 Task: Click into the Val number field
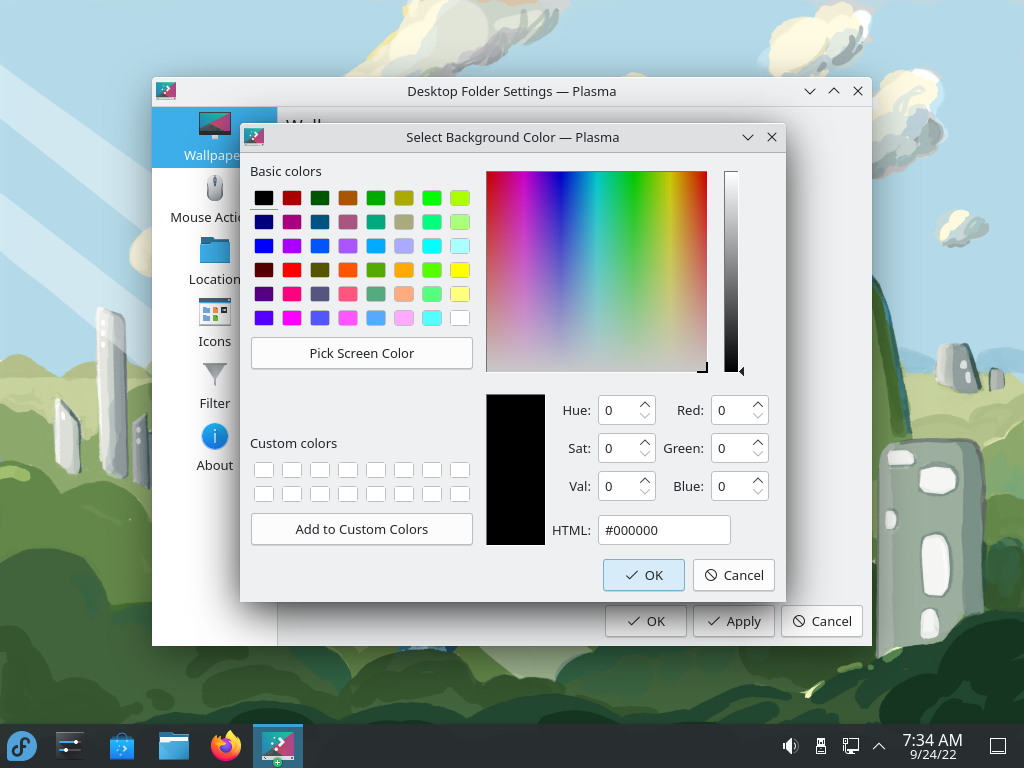pos(617,487)
